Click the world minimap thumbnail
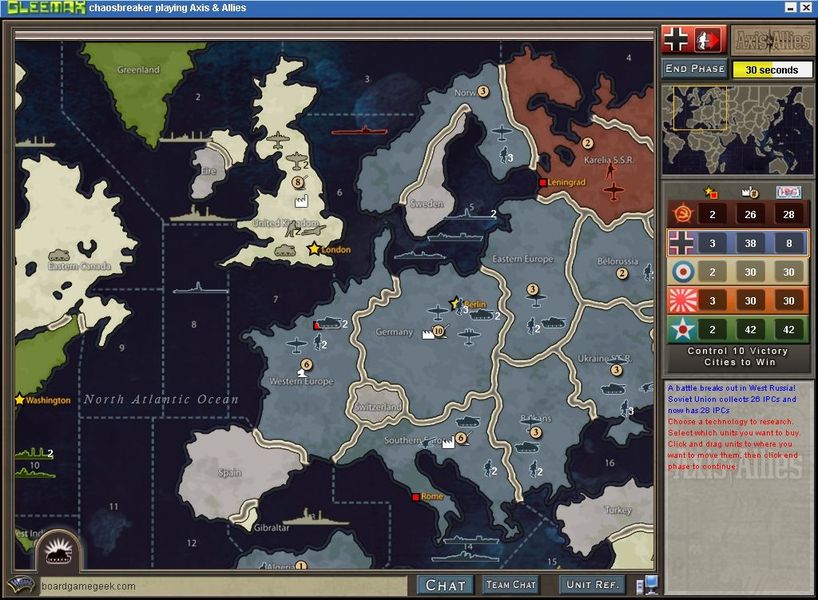This screenshot has width=818, height=600. 738,130
